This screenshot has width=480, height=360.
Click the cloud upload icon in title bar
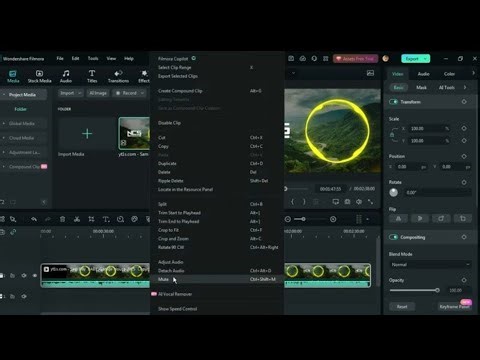(x=303, y=59)
